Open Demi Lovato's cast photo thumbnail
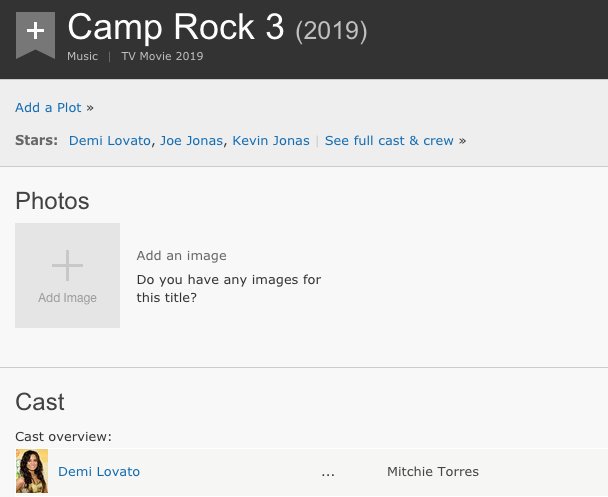 (x=32, y=471)
